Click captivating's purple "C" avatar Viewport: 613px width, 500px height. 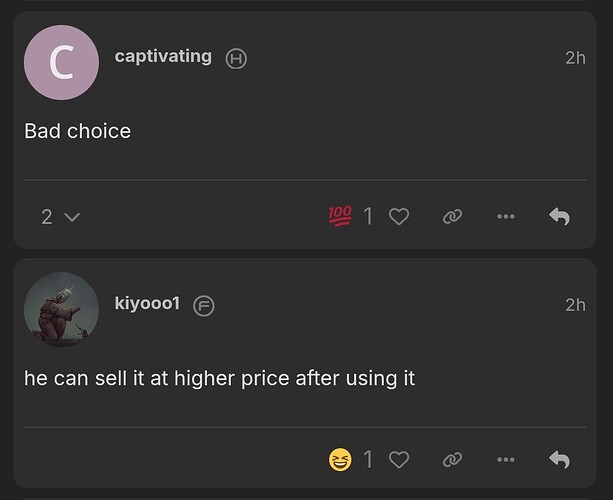pos(61,63)
